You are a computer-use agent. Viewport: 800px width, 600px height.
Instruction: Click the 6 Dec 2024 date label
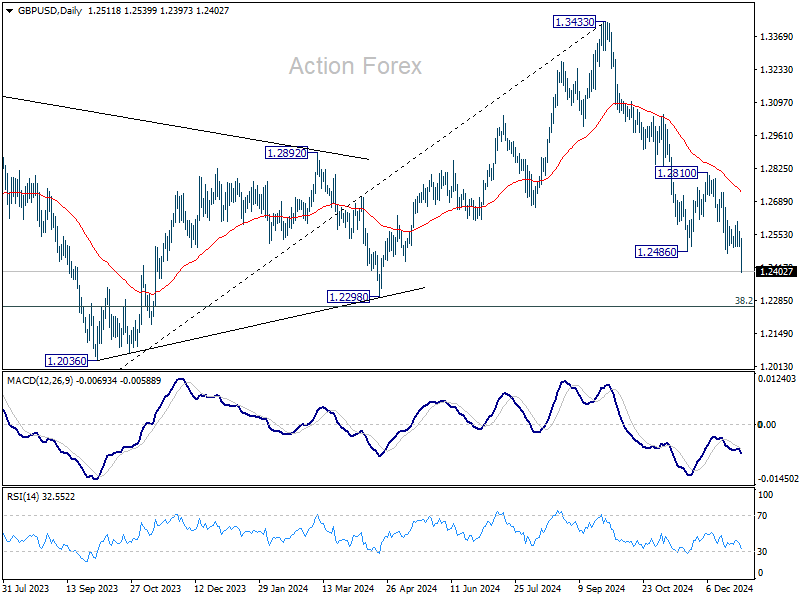(730, 588)
